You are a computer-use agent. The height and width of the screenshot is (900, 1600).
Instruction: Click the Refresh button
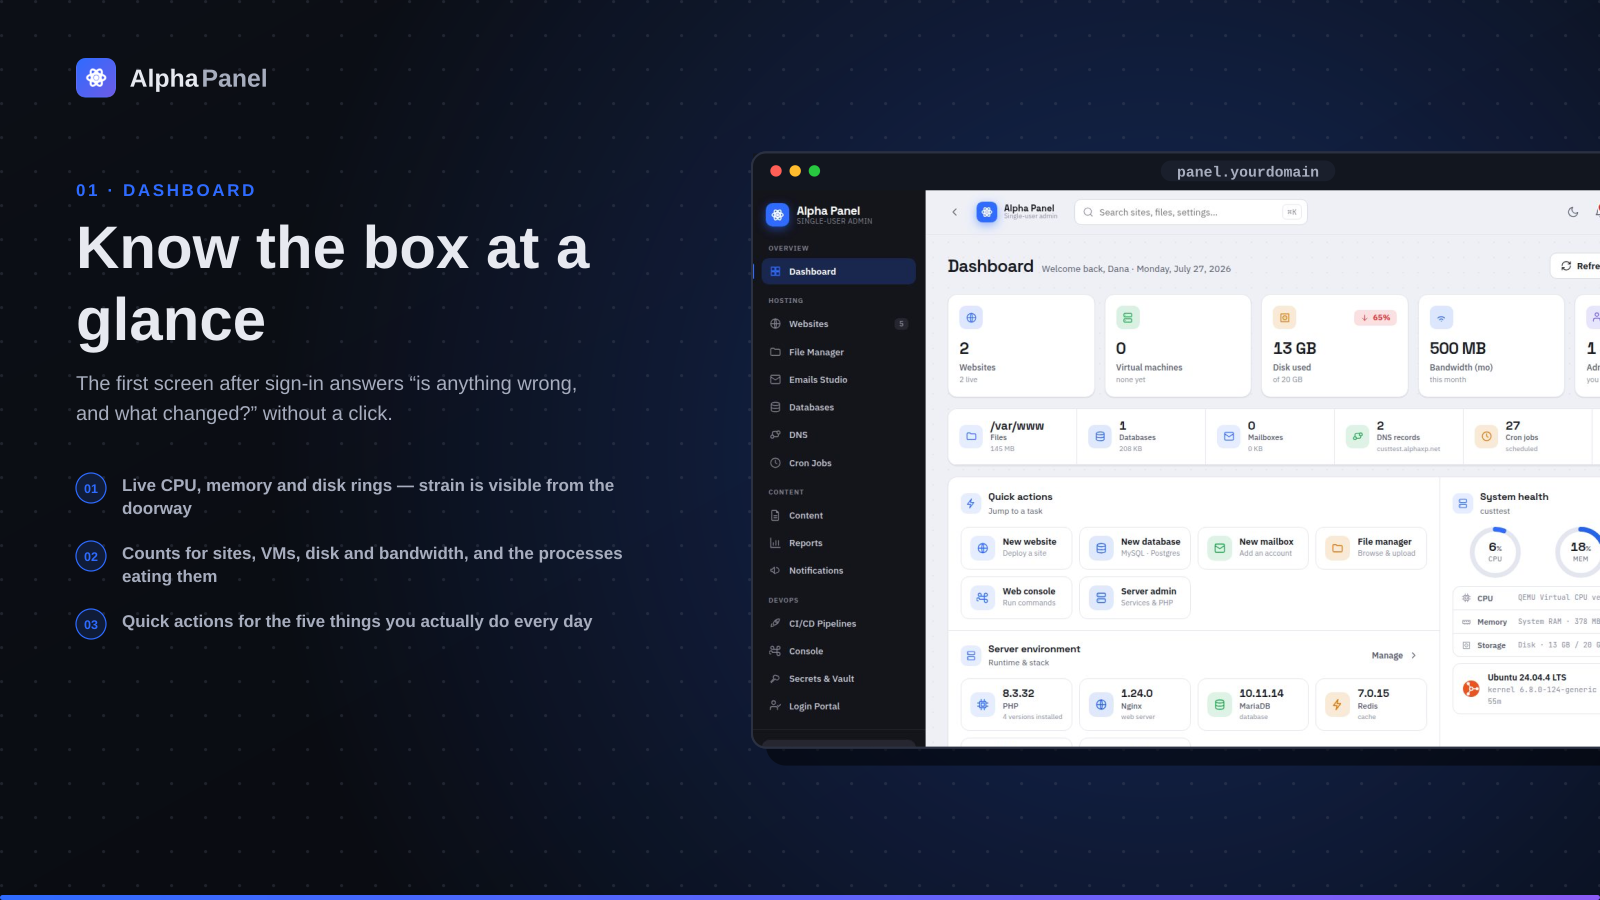pos(1577,266)
